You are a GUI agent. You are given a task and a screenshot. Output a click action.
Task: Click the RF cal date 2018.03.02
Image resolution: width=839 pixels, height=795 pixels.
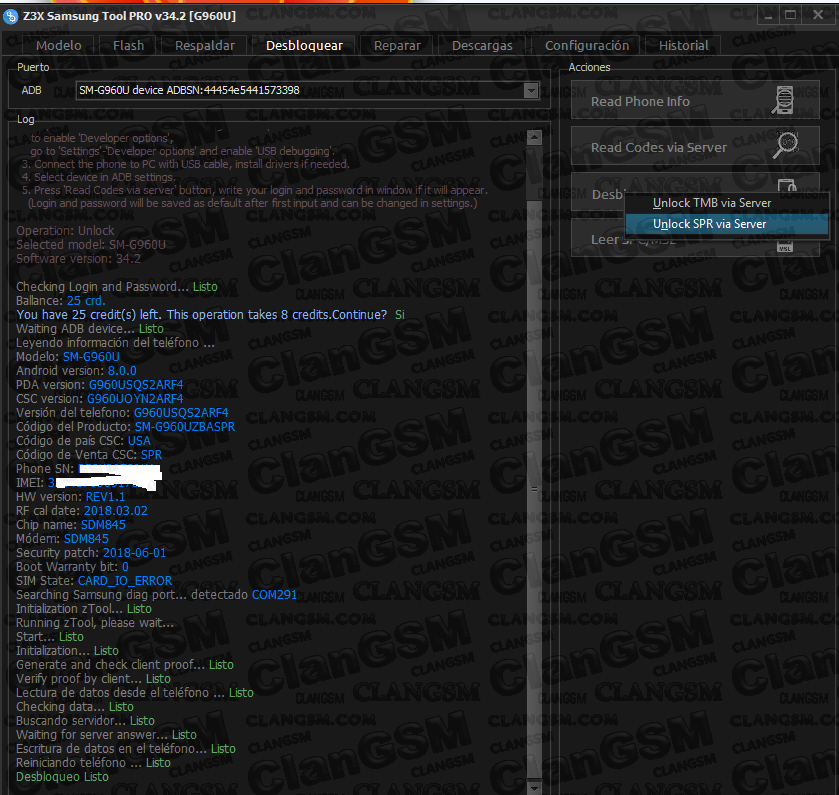coord(116,511)
